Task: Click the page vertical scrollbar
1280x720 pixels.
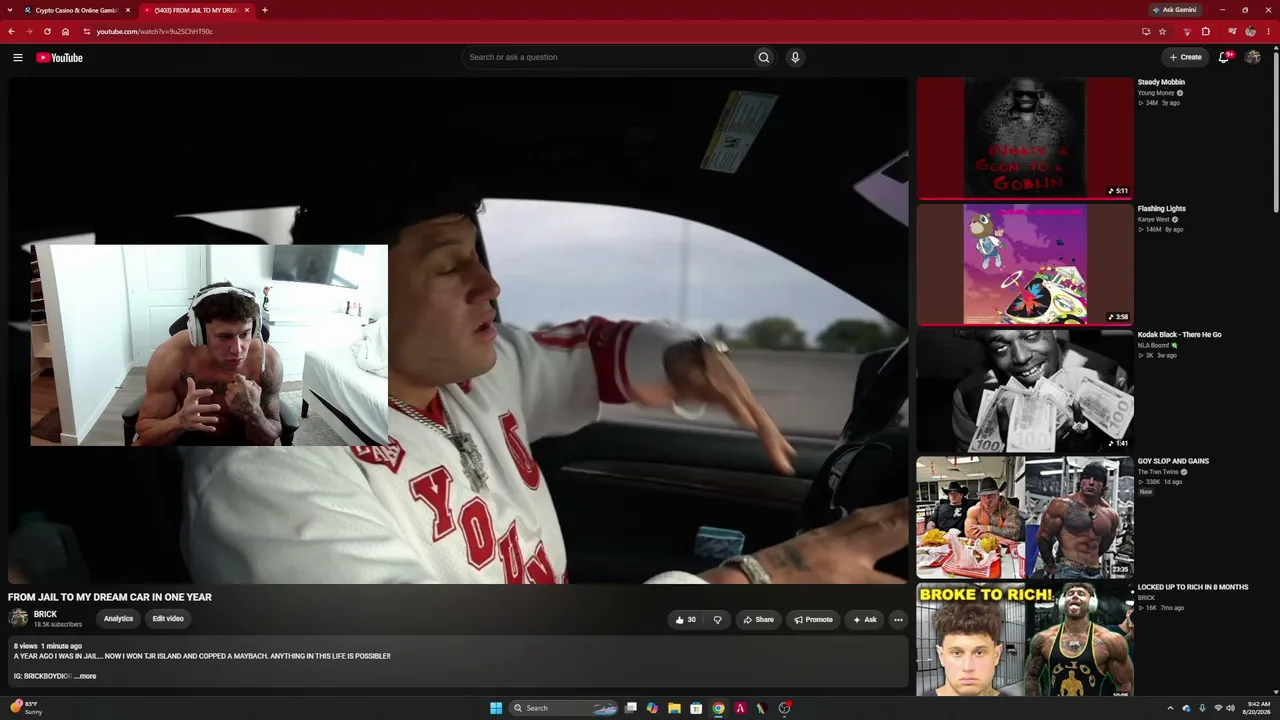Action: coord(1276,130)
